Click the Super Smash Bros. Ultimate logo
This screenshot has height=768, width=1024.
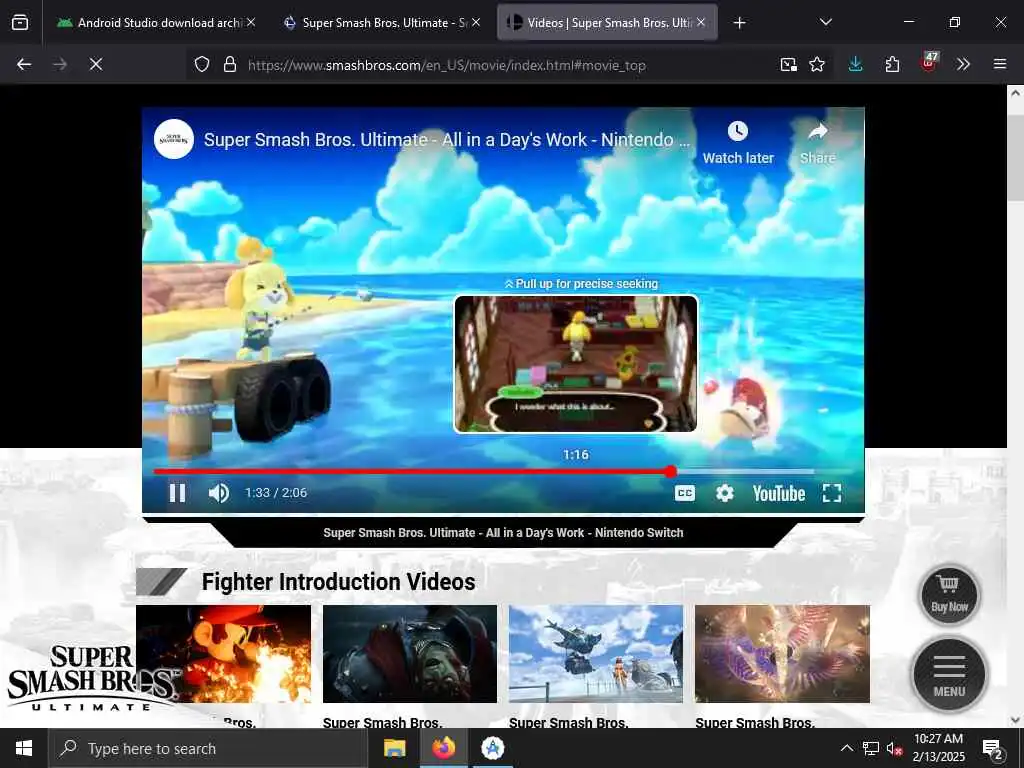(x=92, y=678)
